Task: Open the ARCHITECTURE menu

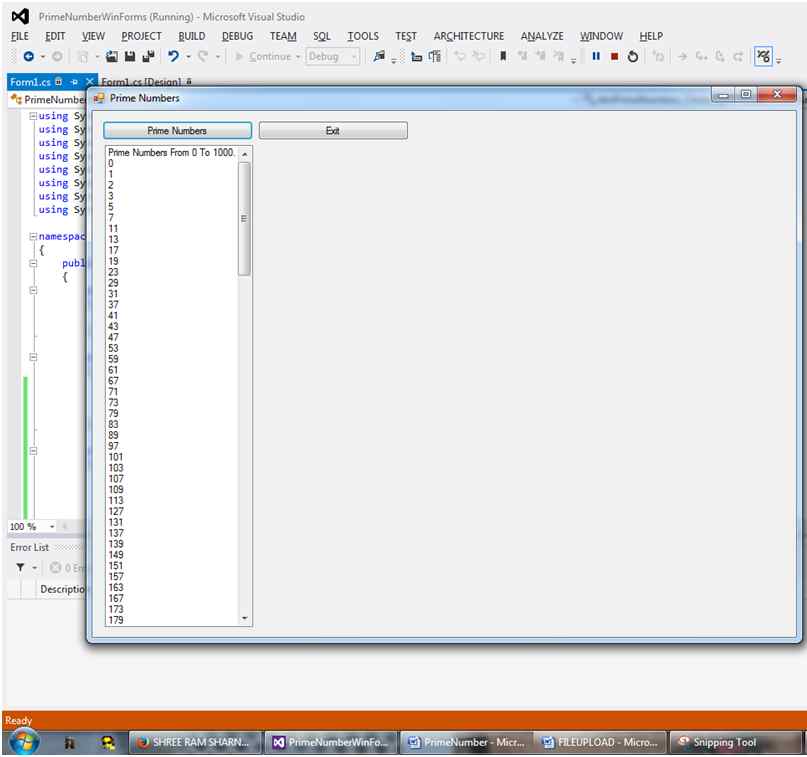Action: [x=468, y=36]
